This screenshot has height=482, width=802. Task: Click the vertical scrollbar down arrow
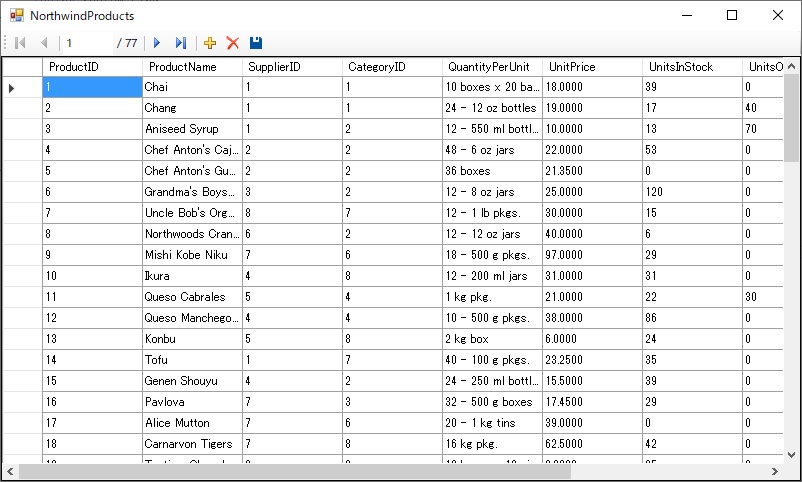791,454
